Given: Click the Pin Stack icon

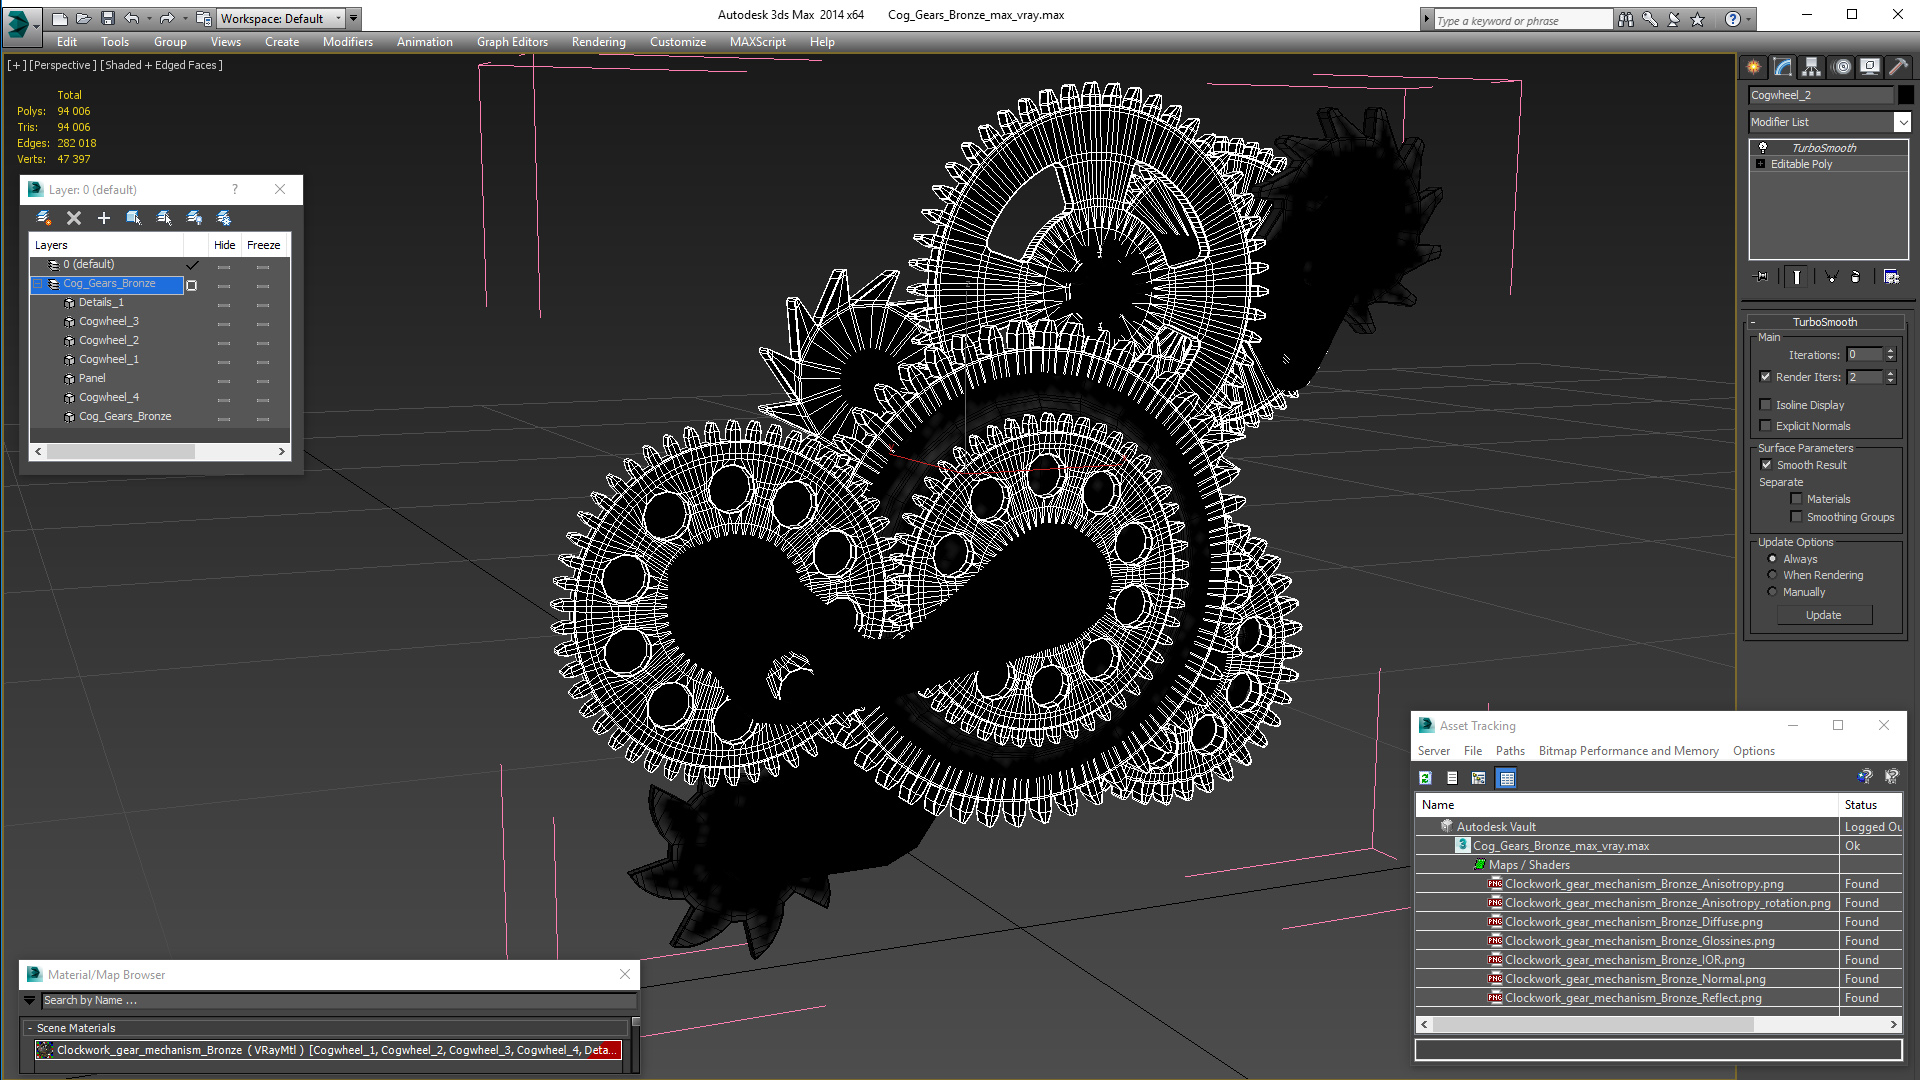Looking at the screenshot, I should (x=1762, y=277).
